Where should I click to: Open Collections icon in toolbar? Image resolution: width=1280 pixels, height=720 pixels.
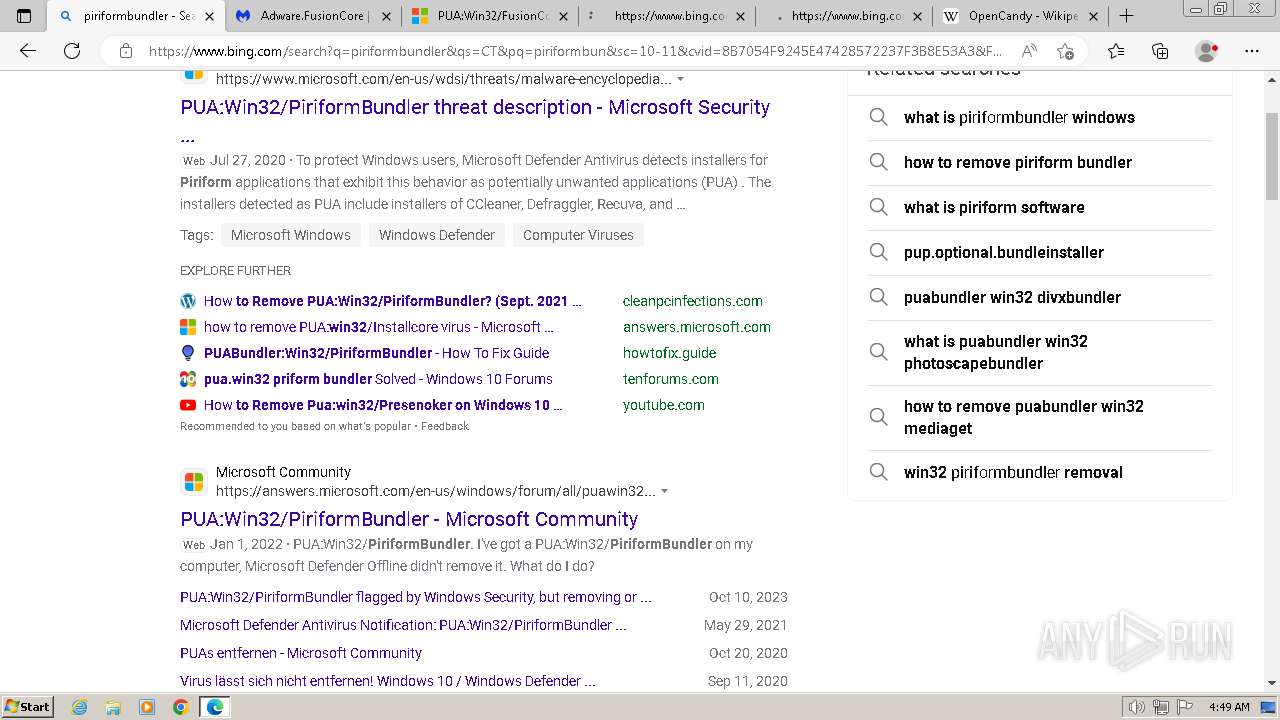1160,51
